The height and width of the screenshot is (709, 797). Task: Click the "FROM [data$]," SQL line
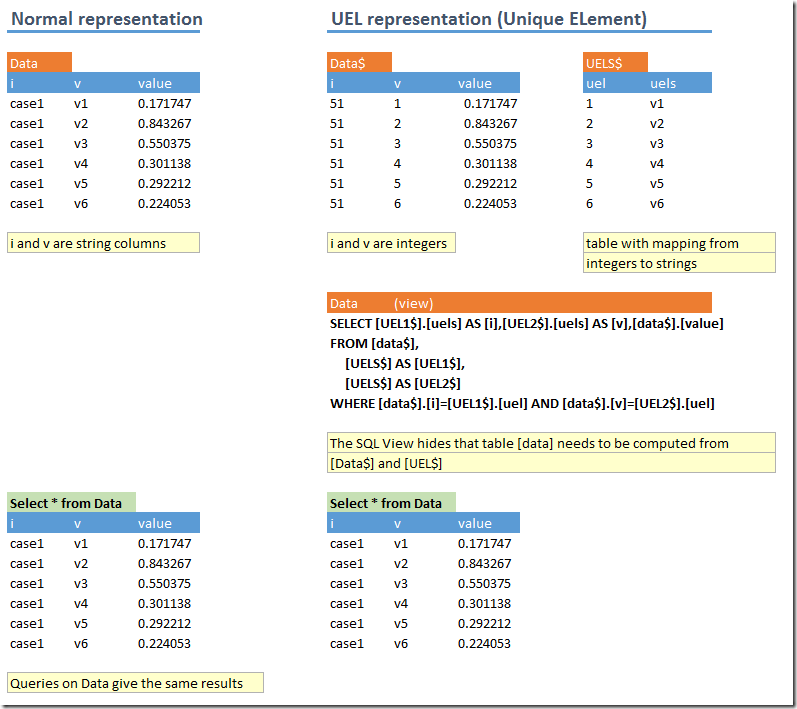point(375,343)
